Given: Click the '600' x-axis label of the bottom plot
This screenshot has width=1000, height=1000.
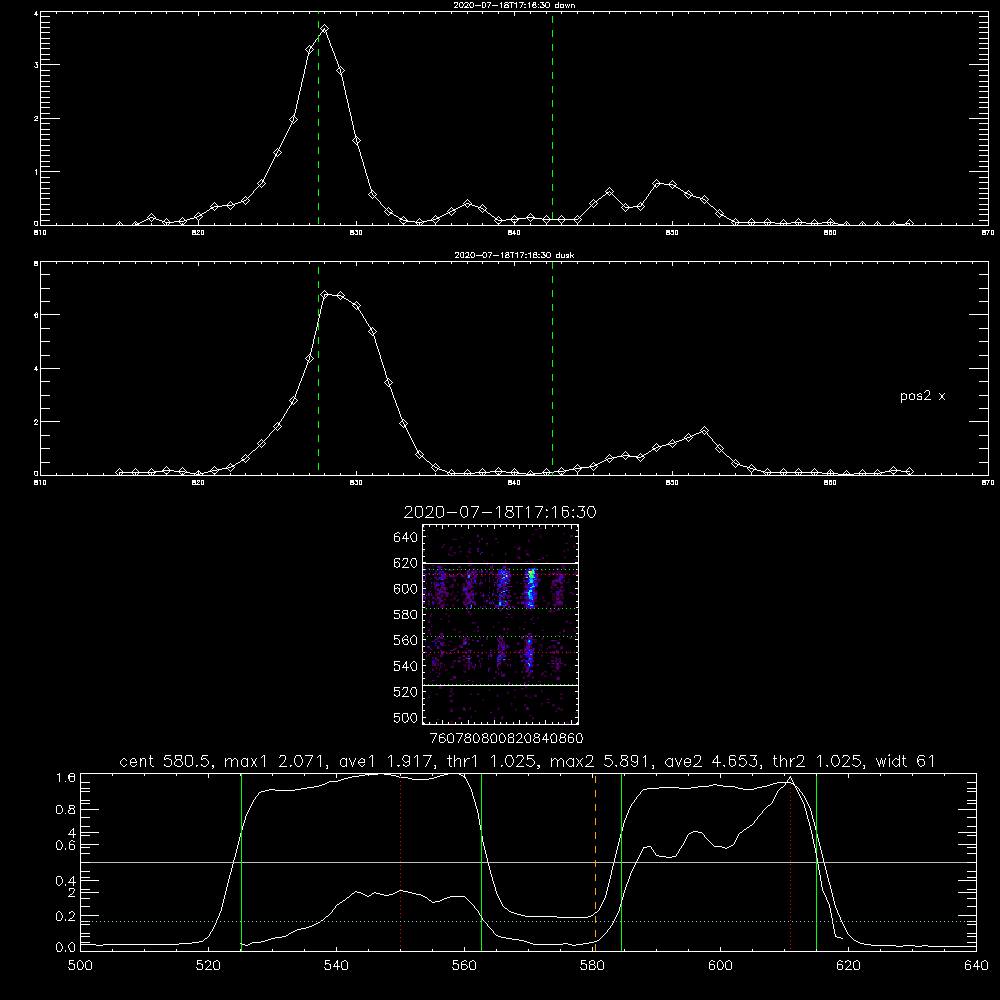Looking at the screenshot, I should 721,966.
